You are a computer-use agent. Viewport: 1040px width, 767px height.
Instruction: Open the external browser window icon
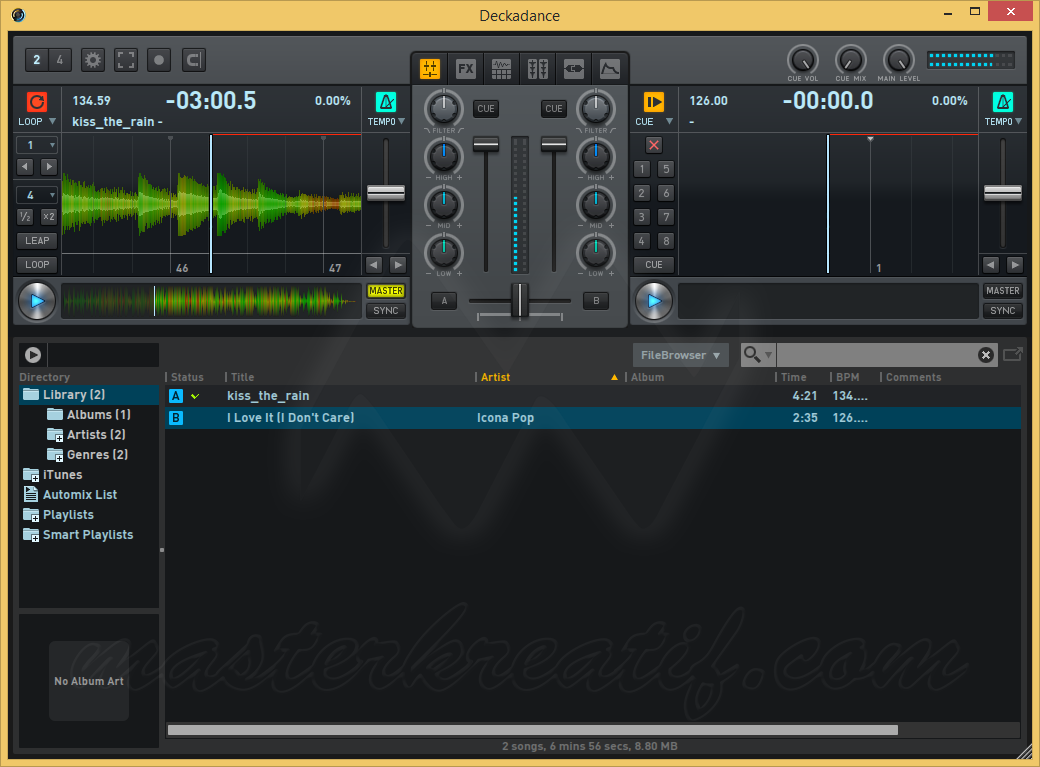(x=1012, y=354)
